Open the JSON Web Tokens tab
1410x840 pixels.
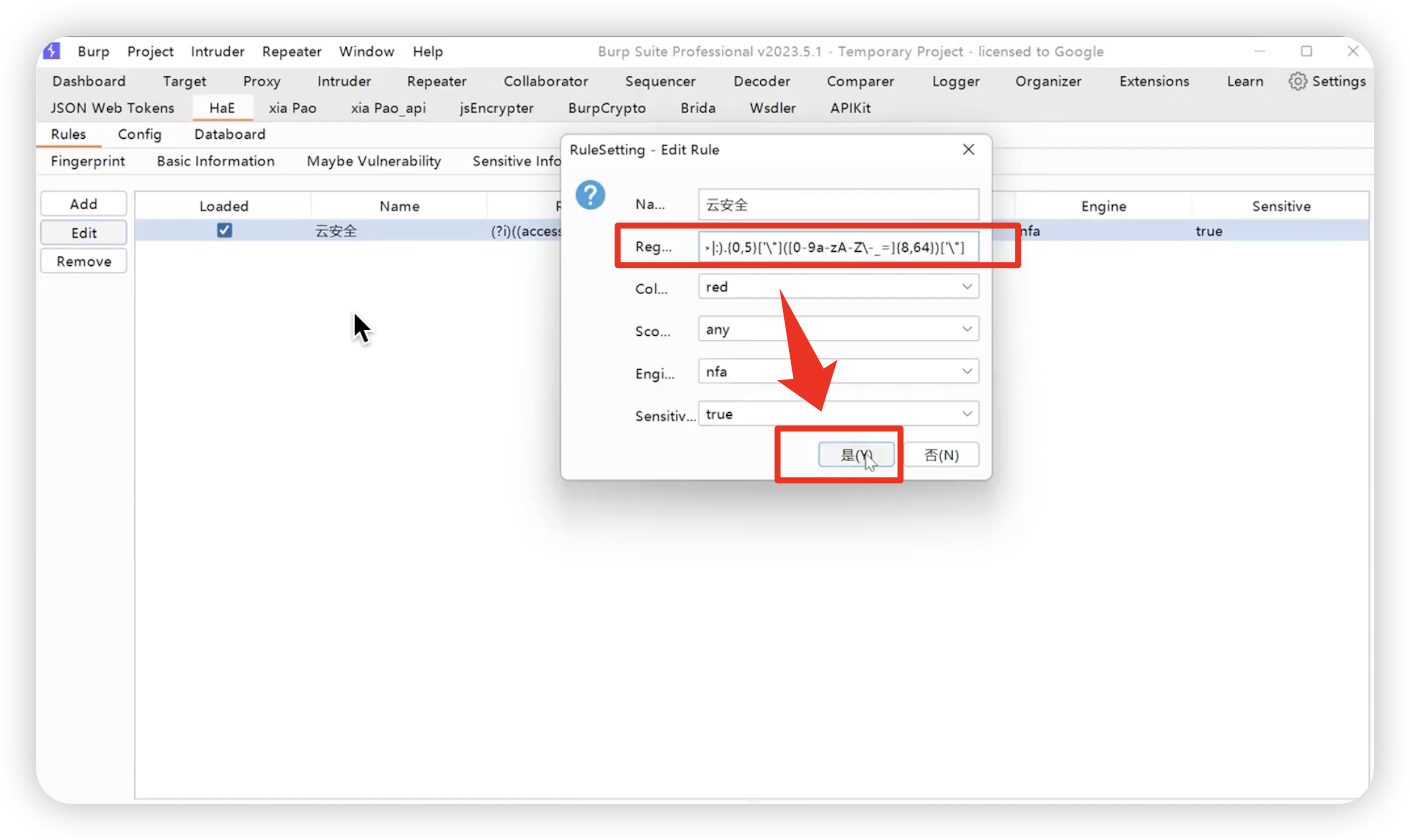(112, 108)
